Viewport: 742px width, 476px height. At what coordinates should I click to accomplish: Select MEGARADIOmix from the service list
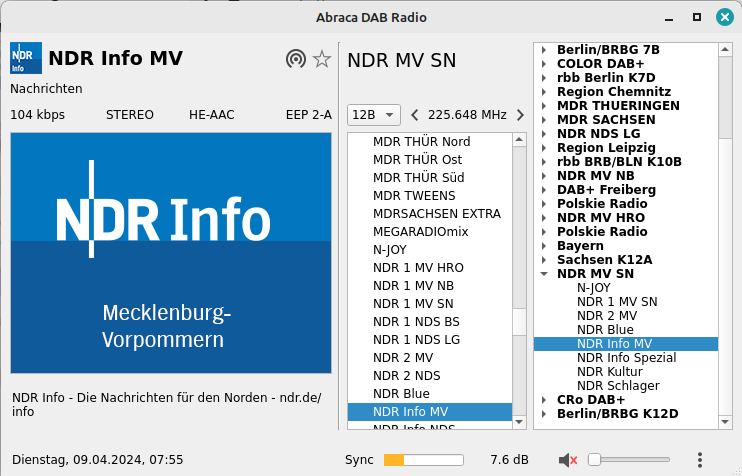tap(420, 232)
